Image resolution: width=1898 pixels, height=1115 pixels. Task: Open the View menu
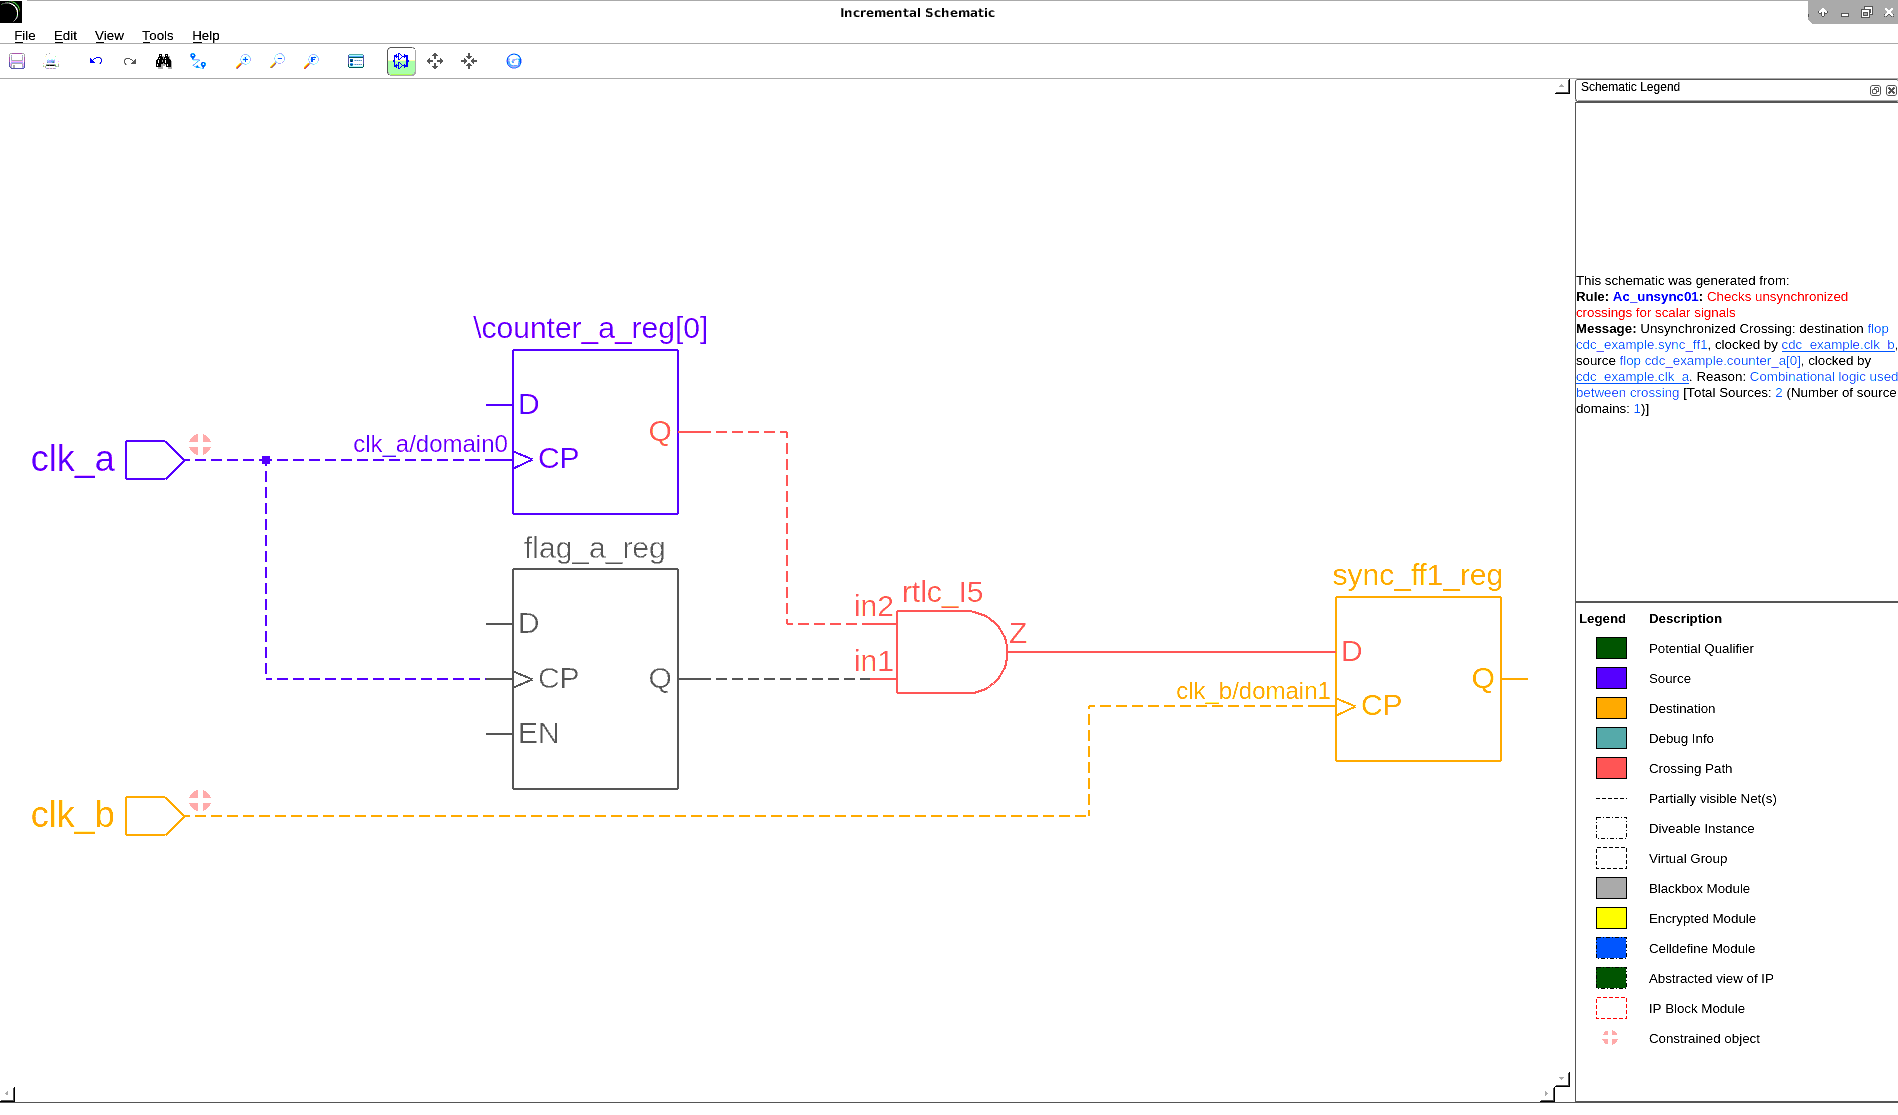click(109, 35)
